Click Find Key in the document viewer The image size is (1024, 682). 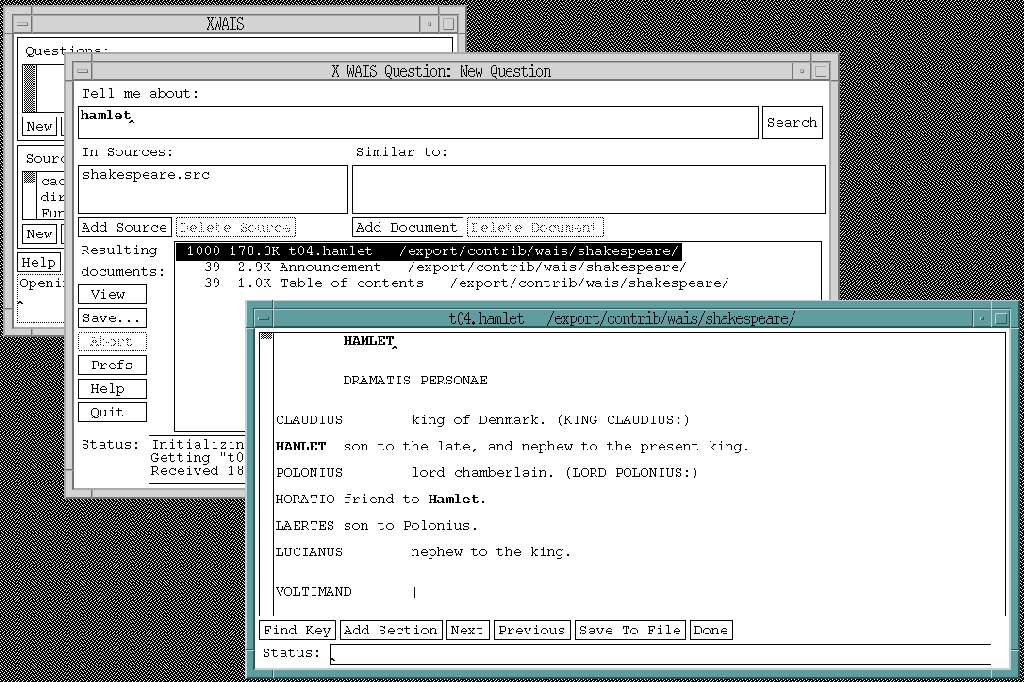(297, 630)
